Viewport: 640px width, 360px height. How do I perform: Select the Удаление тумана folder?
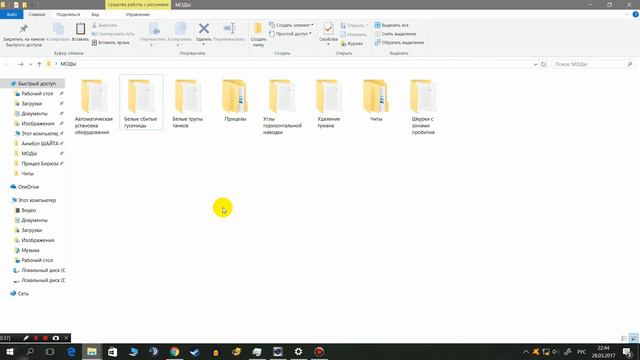point(329,103)
